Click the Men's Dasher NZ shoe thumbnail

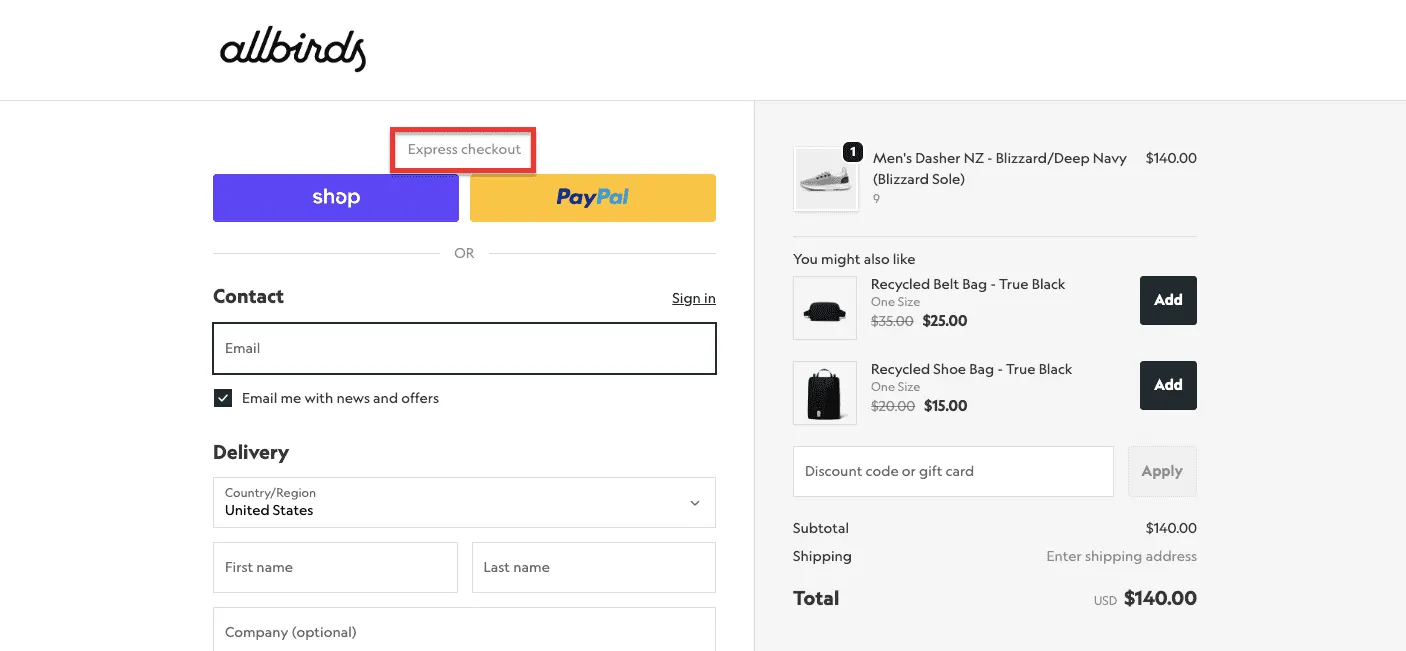[x=825, y=180]
